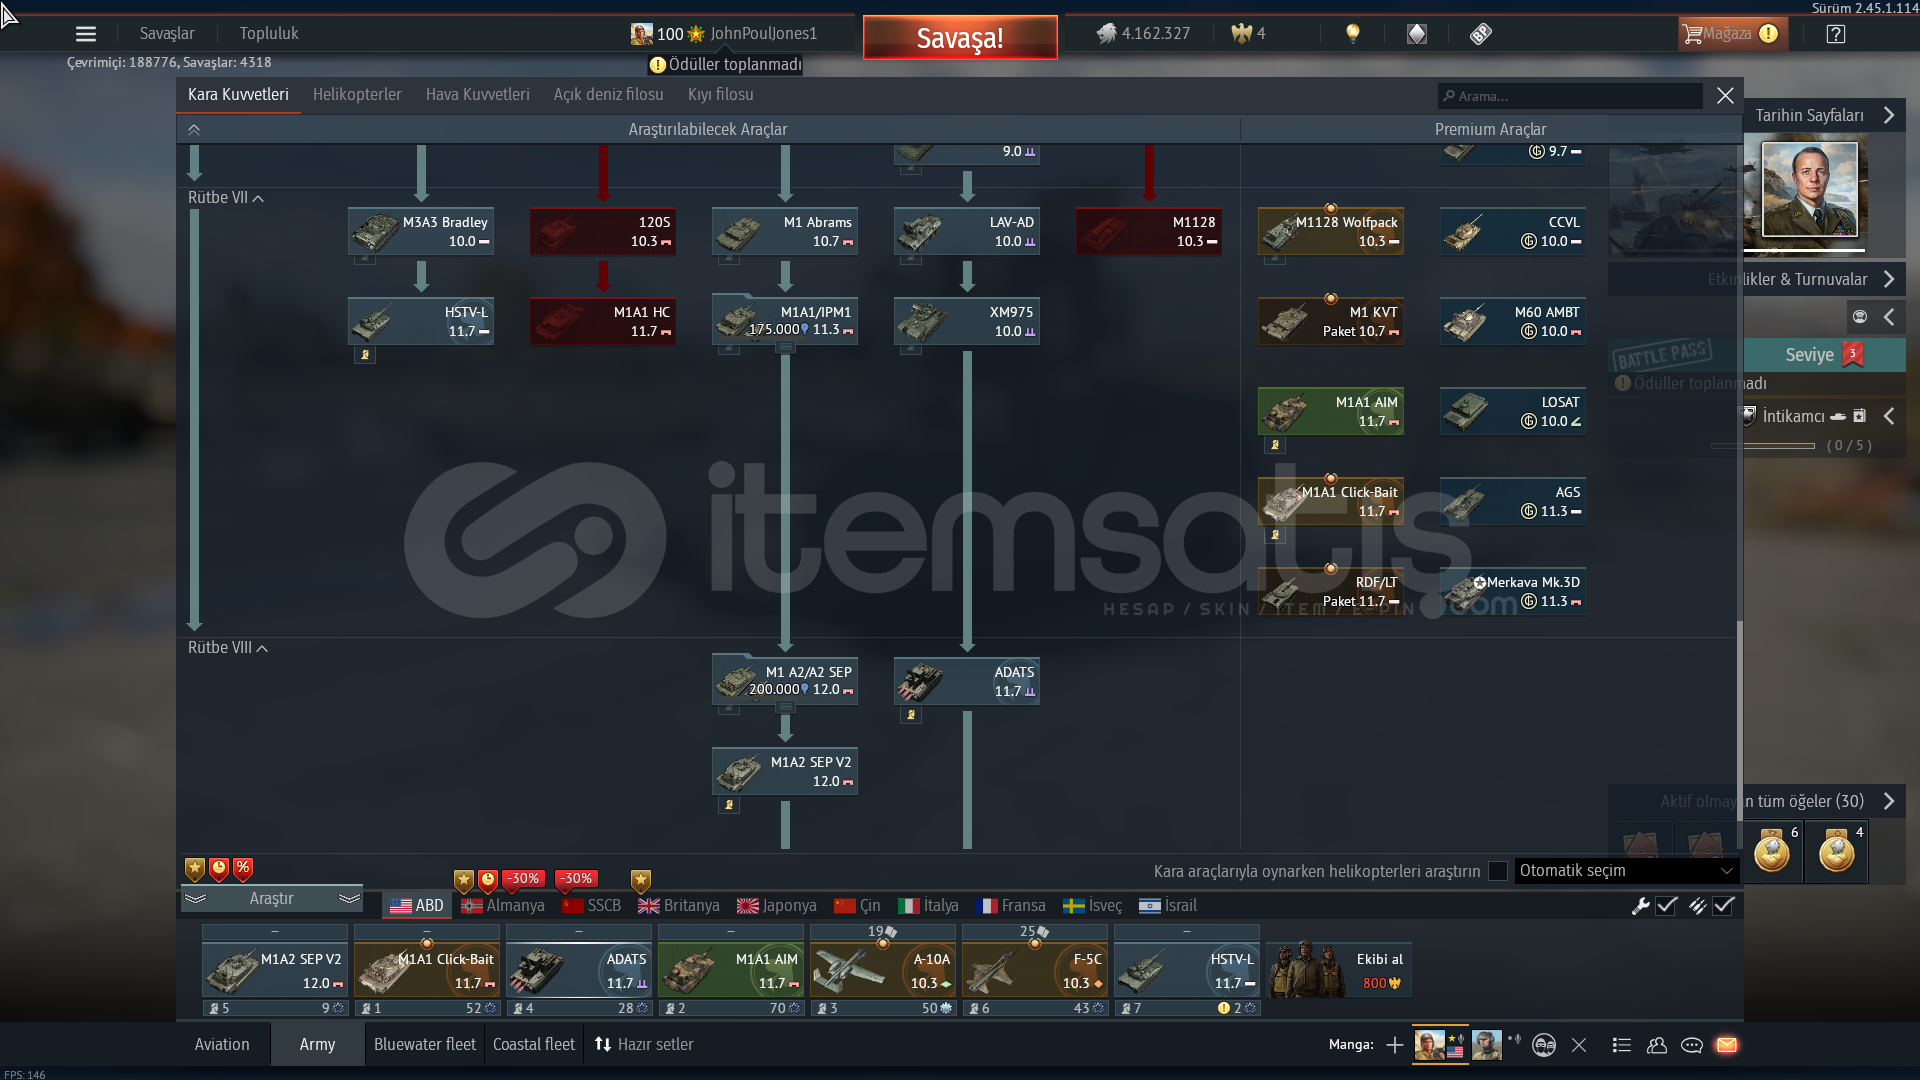
Task: Open the list icon in the bottom bar
Action: pyautogui.click(x=1622, y=1045)
